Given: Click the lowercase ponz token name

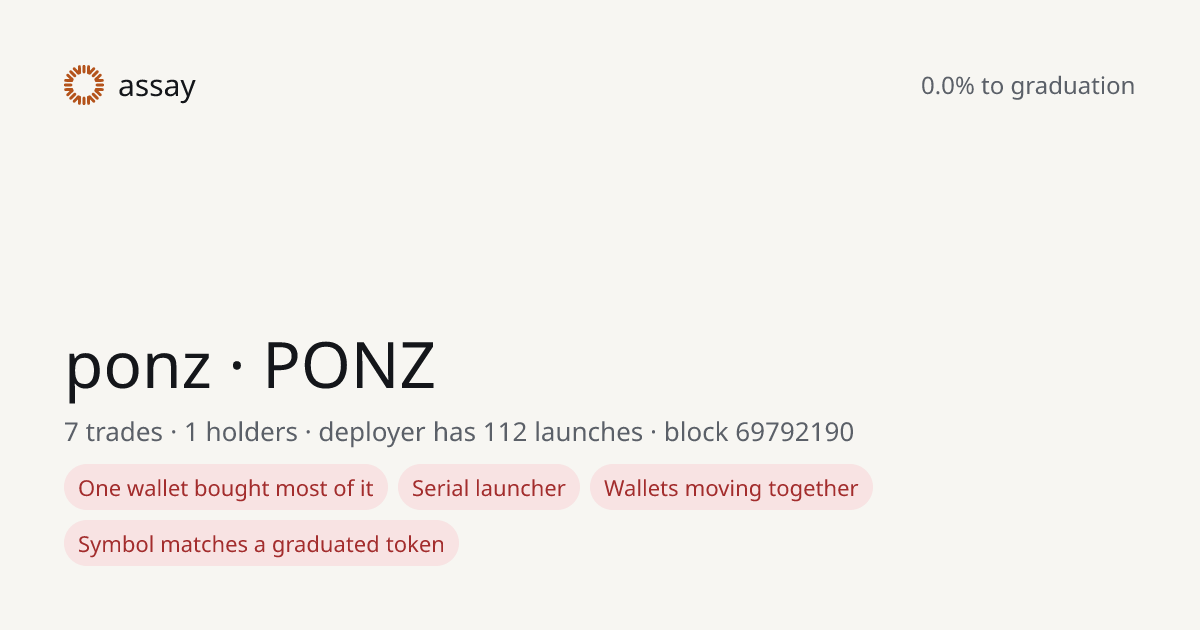Looking at the screenshot, I should pos(138,366).
